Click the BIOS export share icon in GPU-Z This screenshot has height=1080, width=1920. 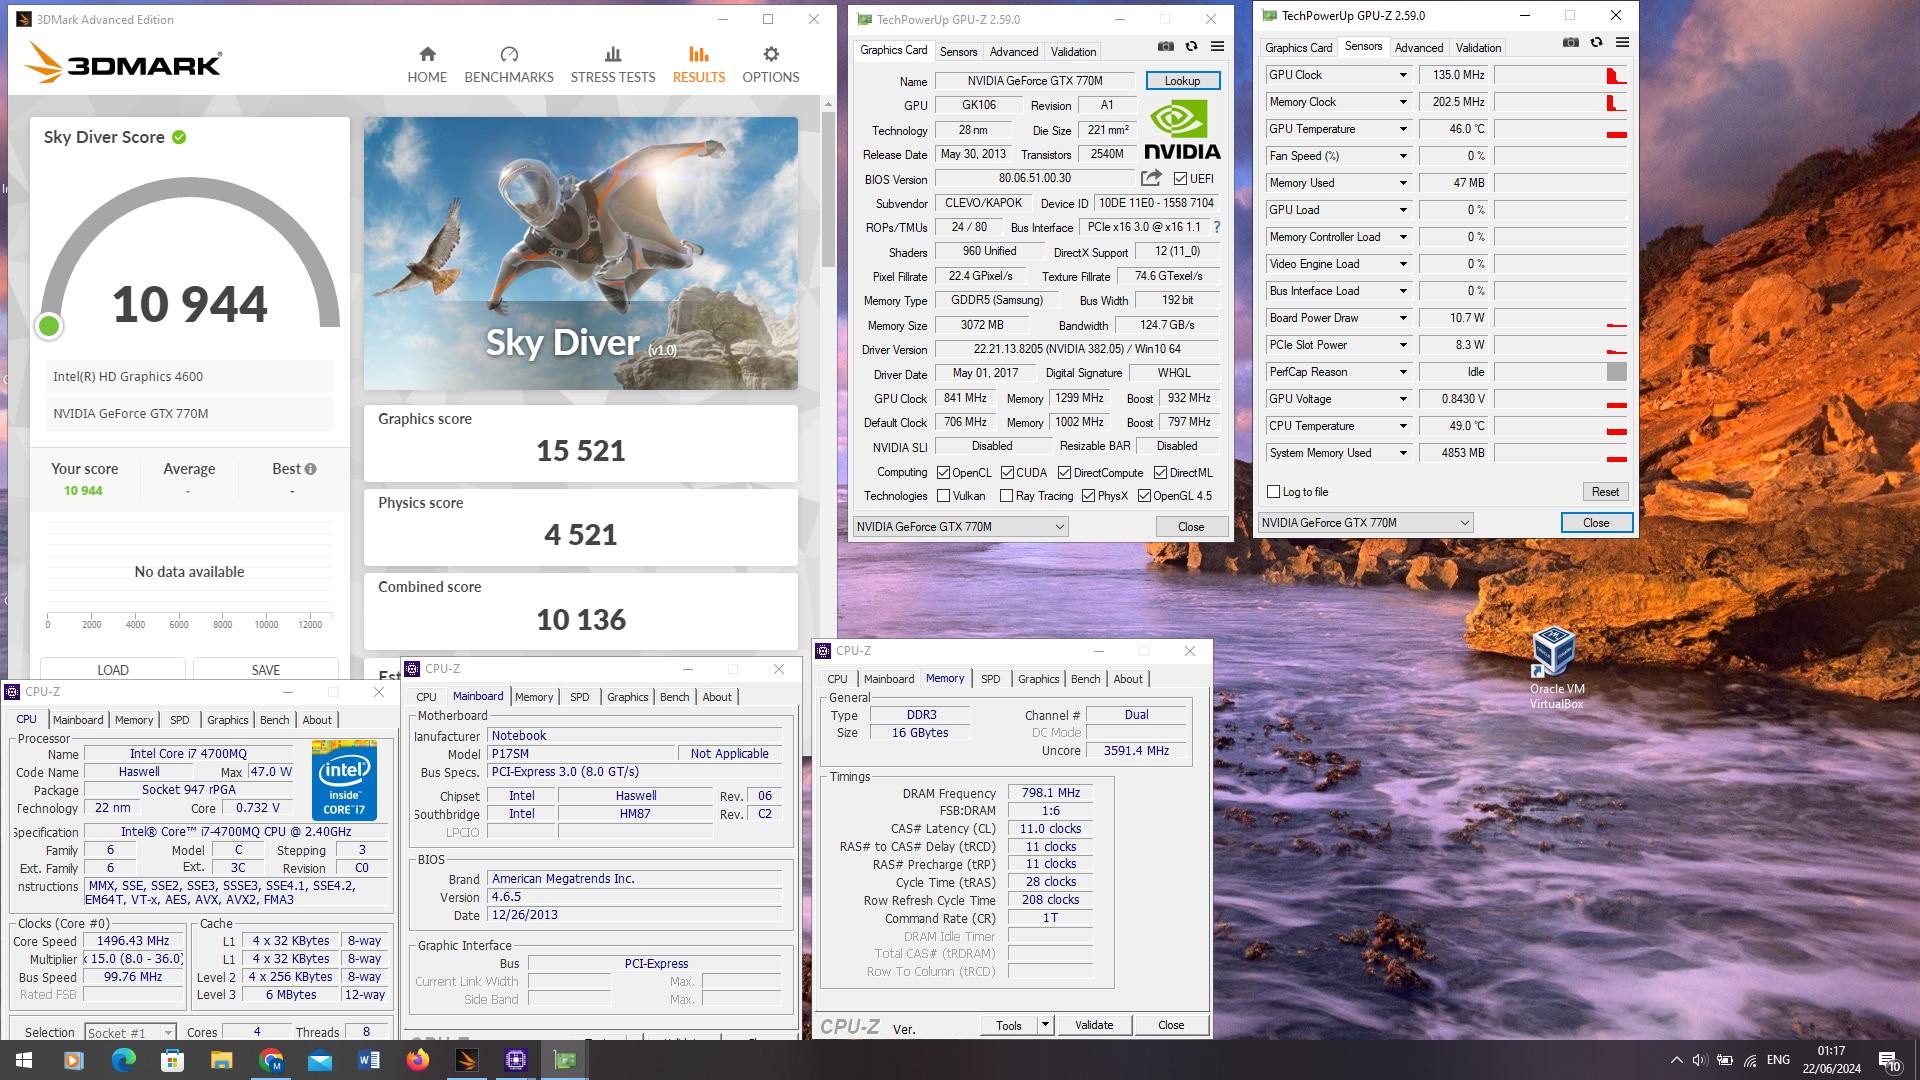pos(1151,178)
